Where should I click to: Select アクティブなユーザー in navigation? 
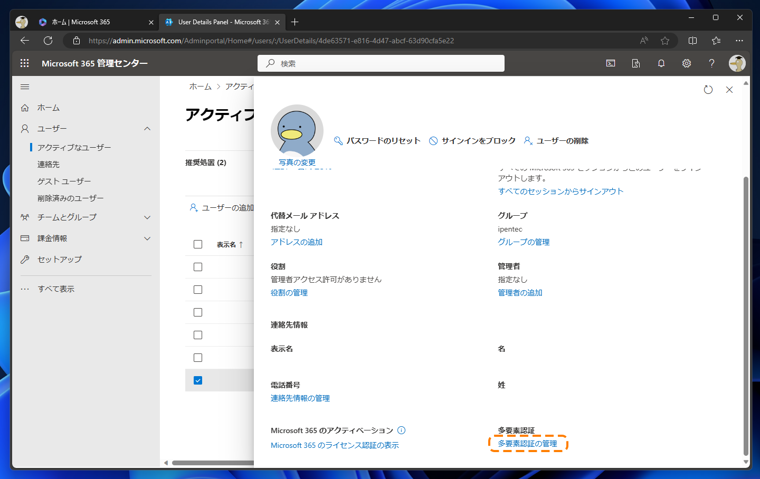point(74,147)
